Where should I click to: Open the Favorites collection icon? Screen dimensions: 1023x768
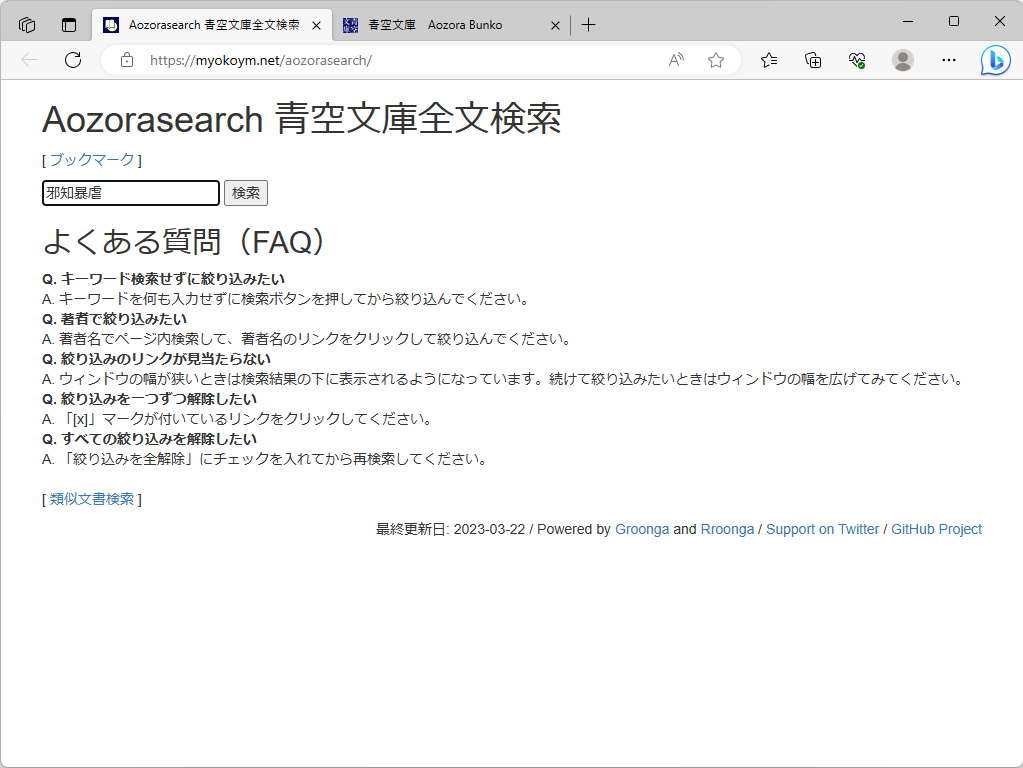point(768,60)
